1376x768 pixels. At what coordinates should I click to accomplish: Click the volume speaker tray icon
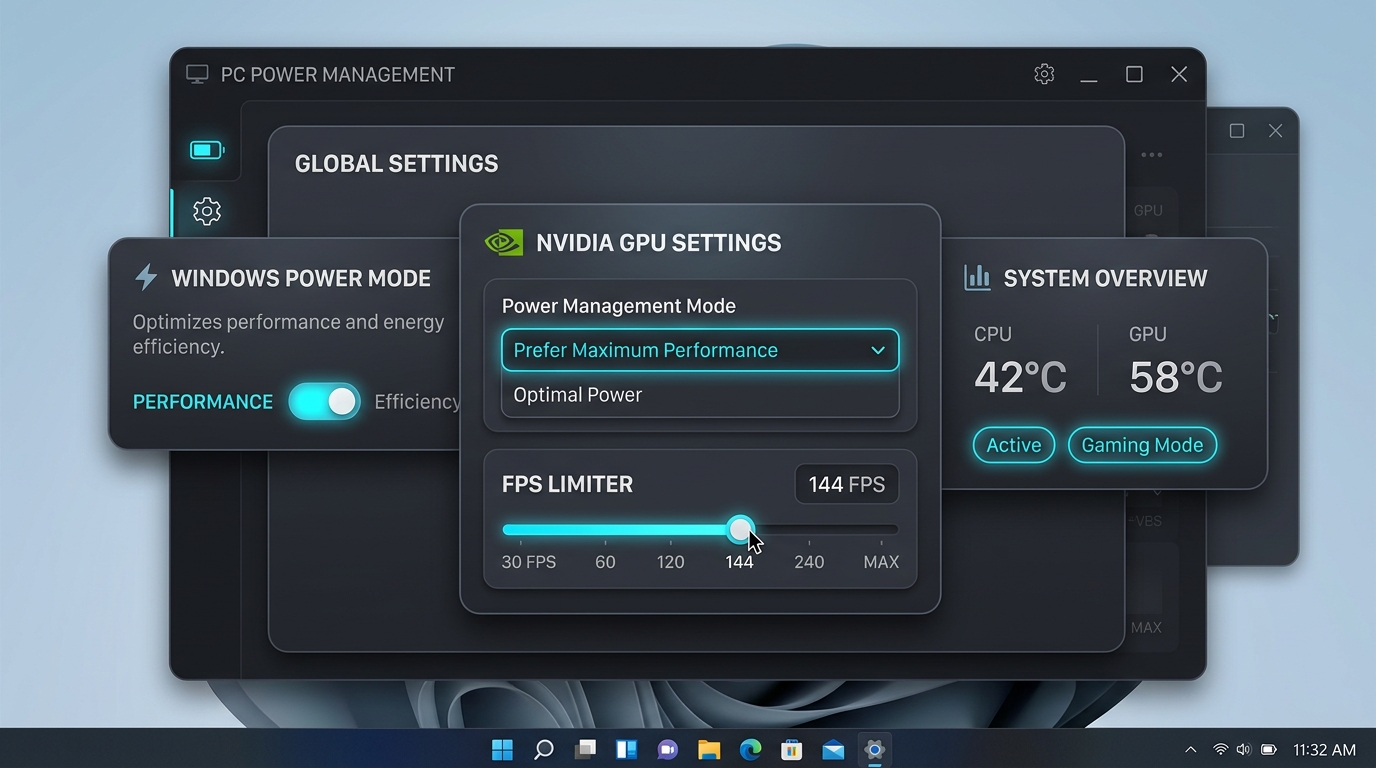[x=1243, y=749]
